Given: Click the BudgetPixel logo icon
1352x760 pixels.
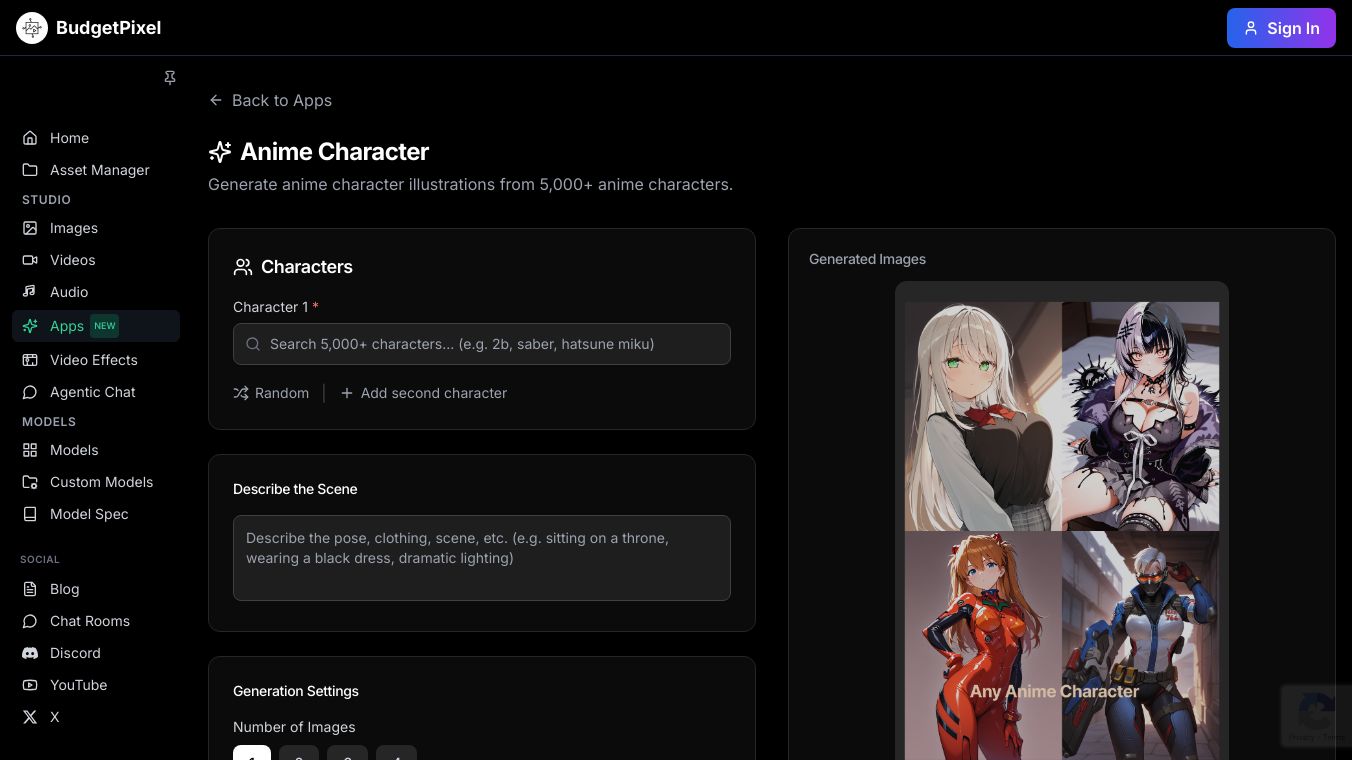Looking at the screenshot, I should point(31,28).
